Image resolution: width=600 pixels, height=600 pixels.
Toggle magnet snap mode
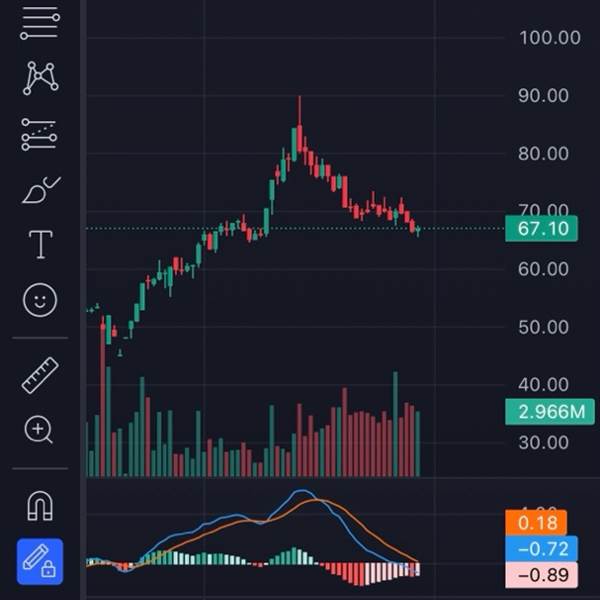pyautogui.click(x=40, y=505)
